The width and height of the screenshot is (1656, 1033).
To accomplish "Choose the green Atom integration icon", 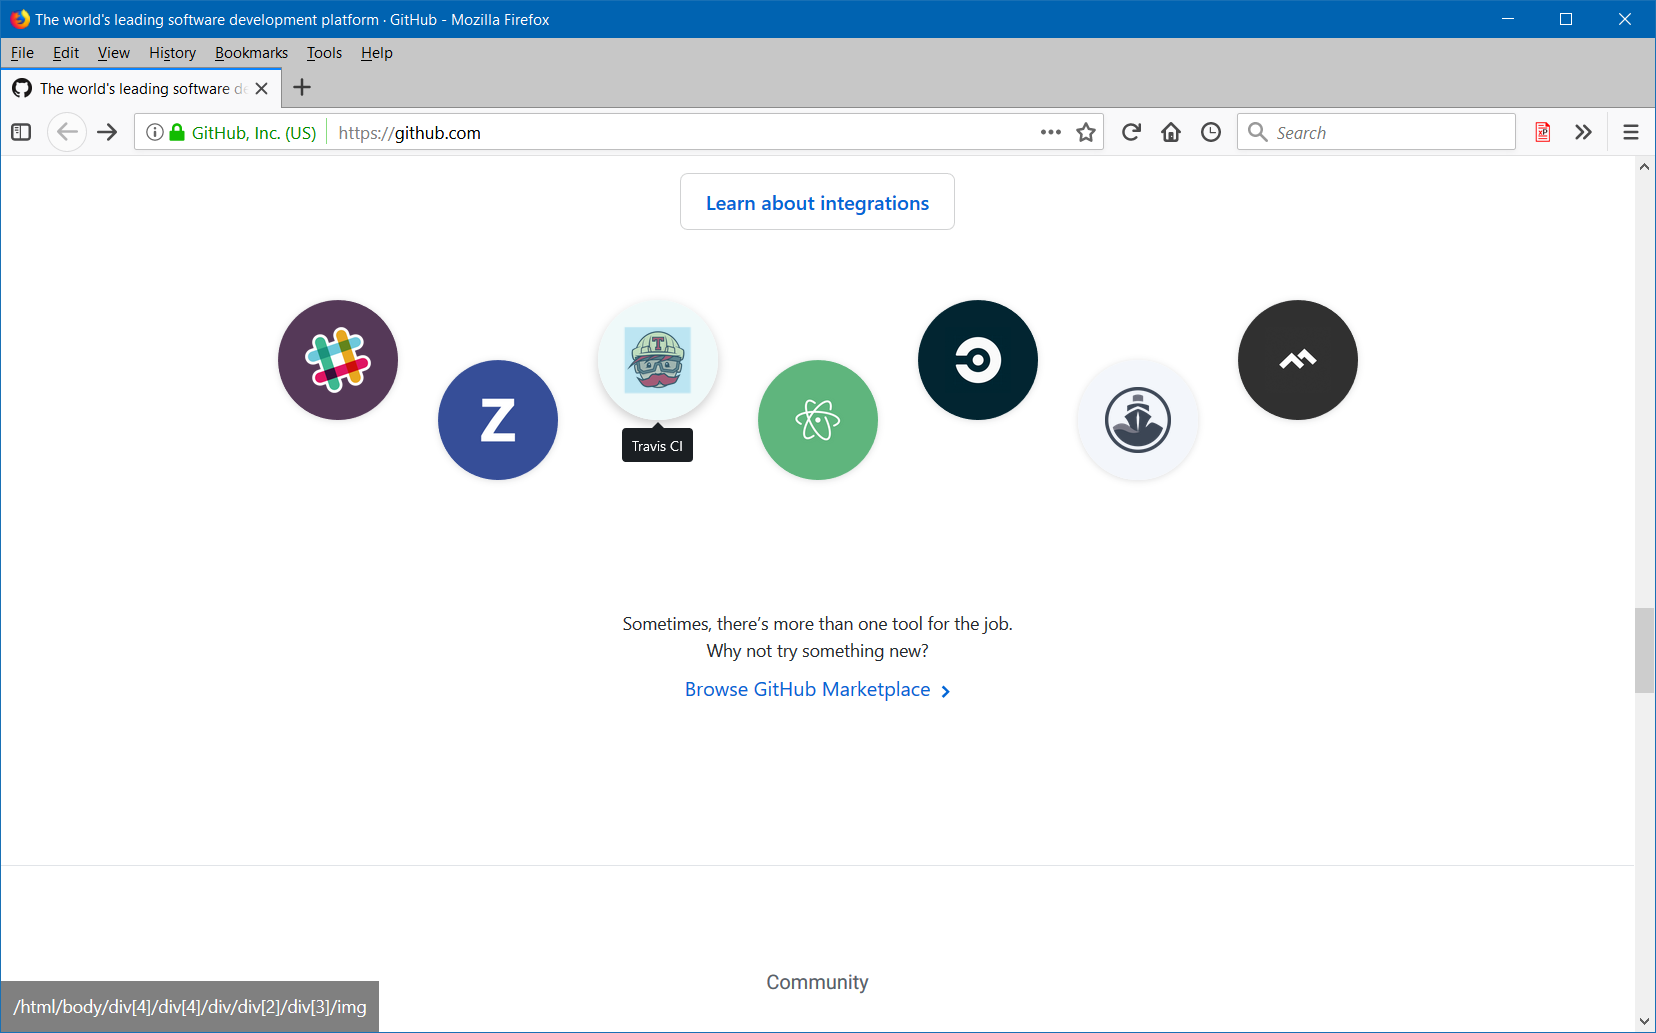I will [818, 420].
